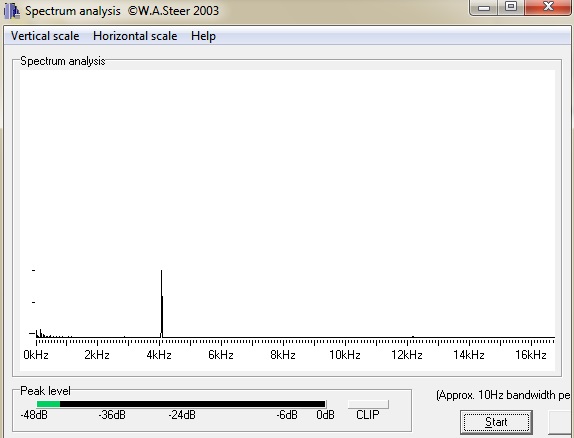Minimize the Spectrum analysis window

click(x=484, y=7)
